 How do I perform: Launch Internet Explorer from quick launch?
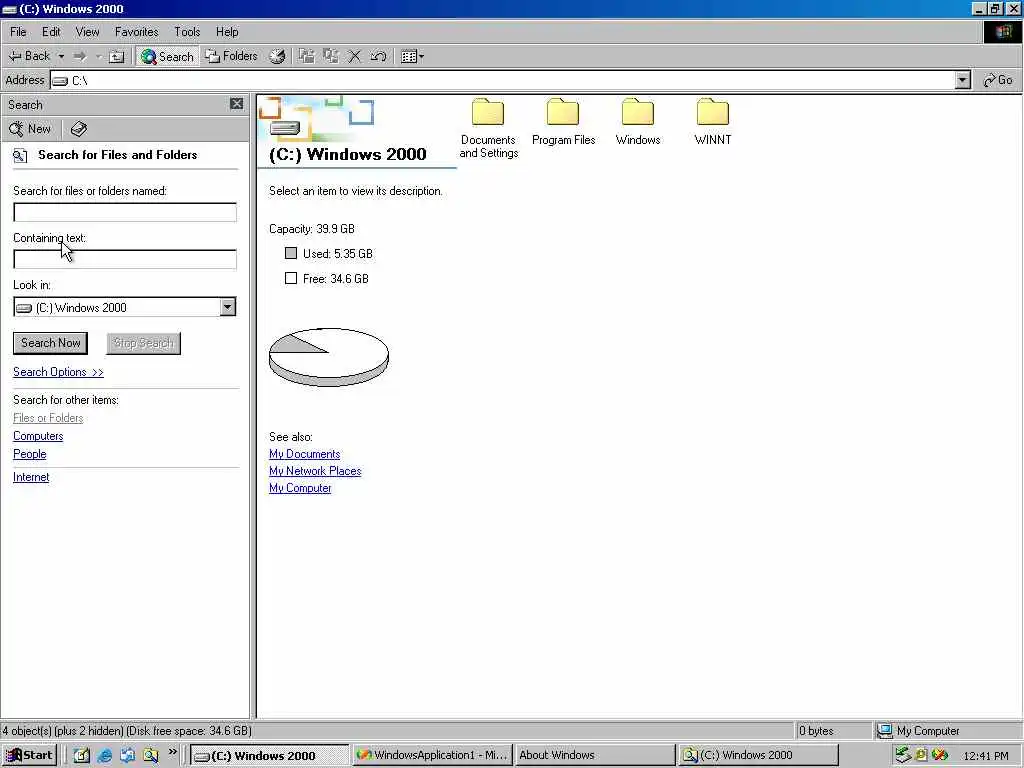(104, 756)
